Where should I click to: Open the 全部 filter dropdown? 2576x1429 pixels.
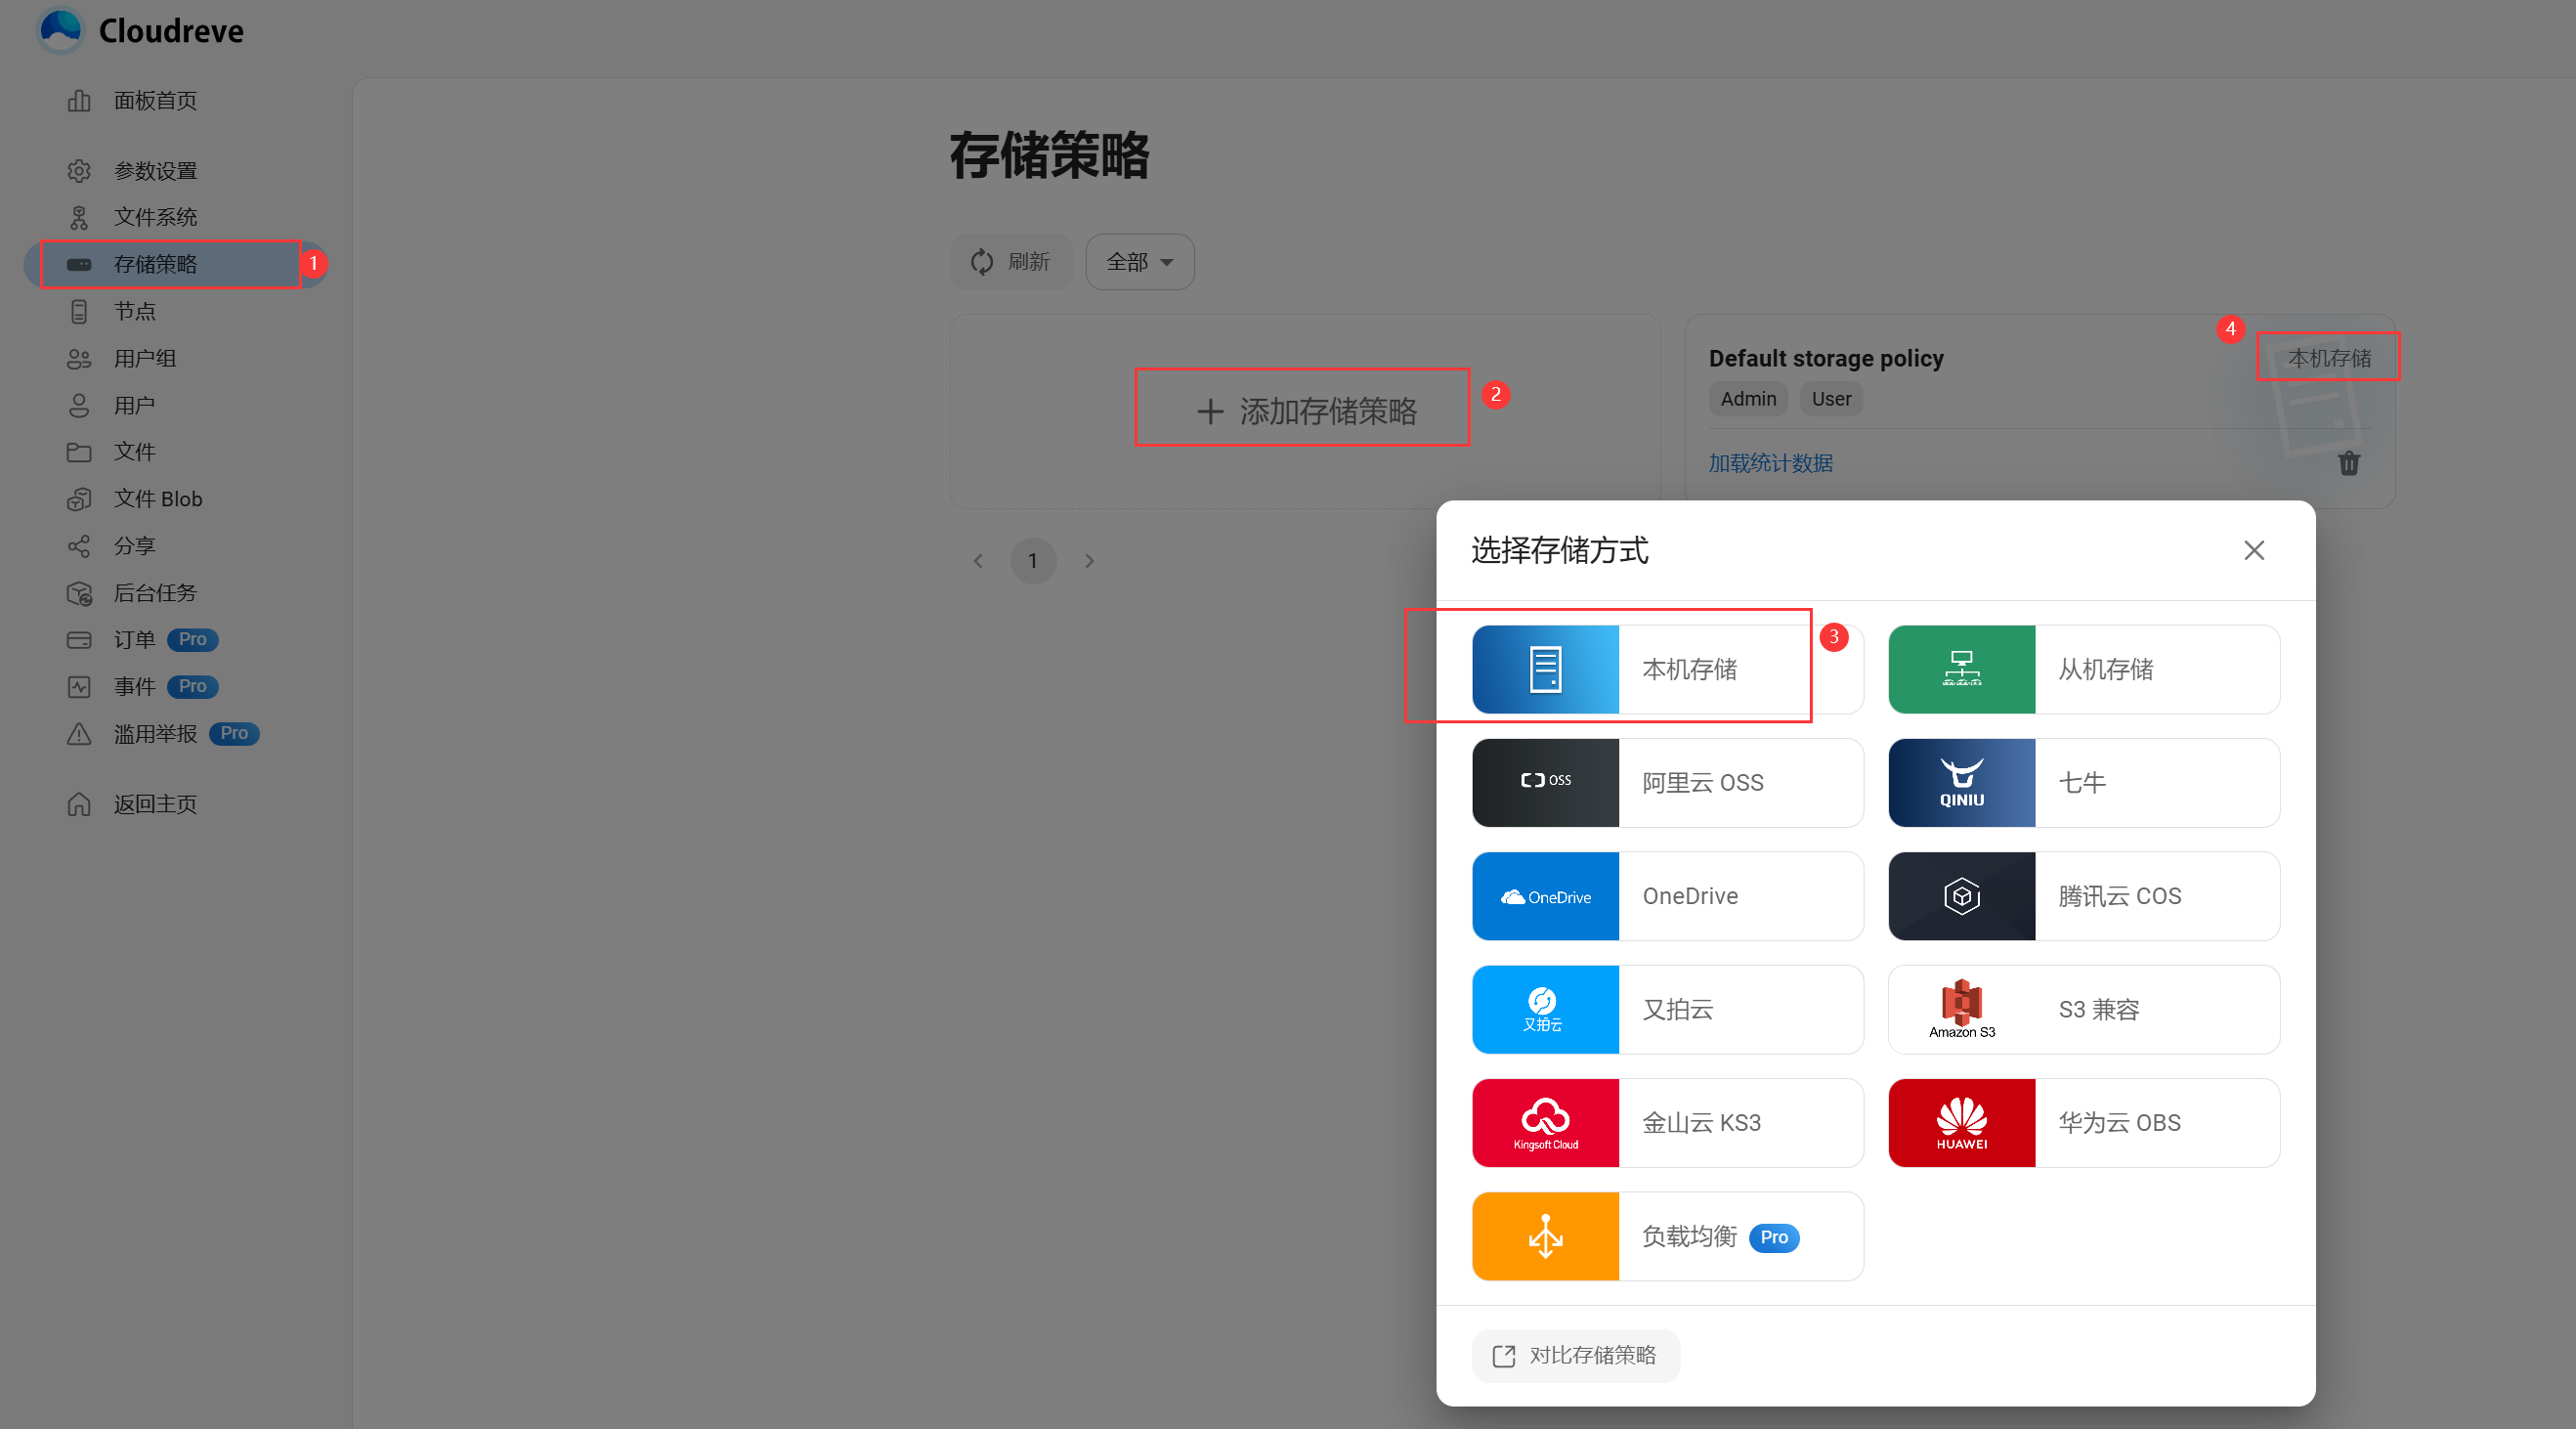pos(1139,262)
